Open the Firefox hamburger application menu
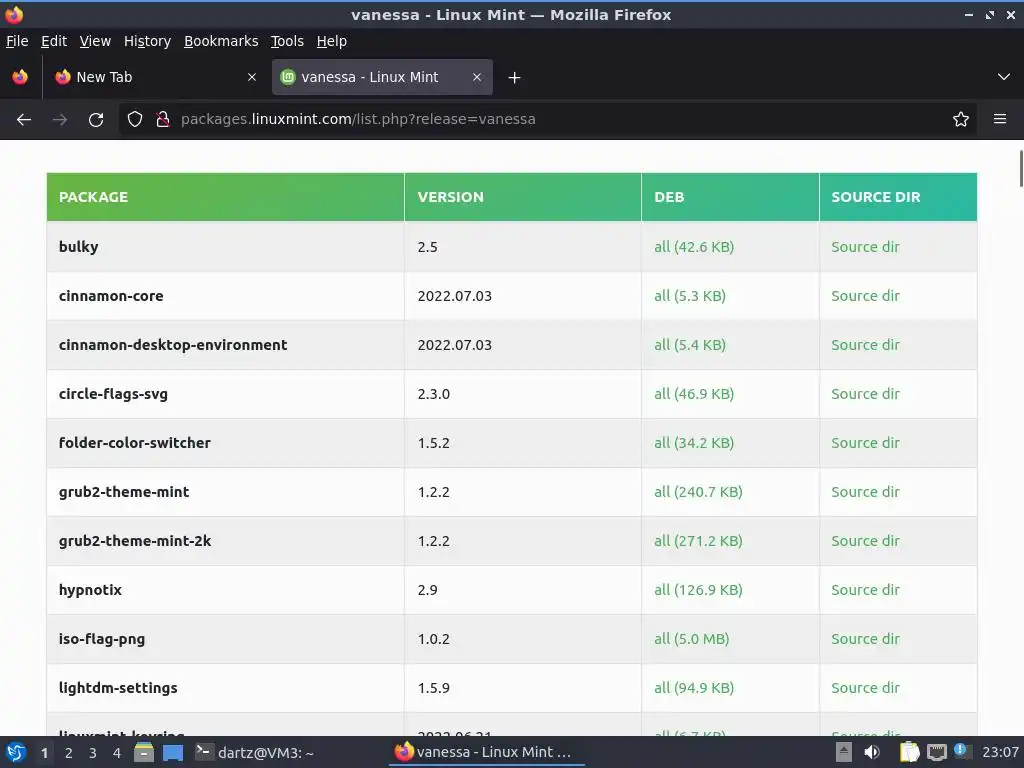Viewport: 1024px width, 768px height. click(1000, 120)
